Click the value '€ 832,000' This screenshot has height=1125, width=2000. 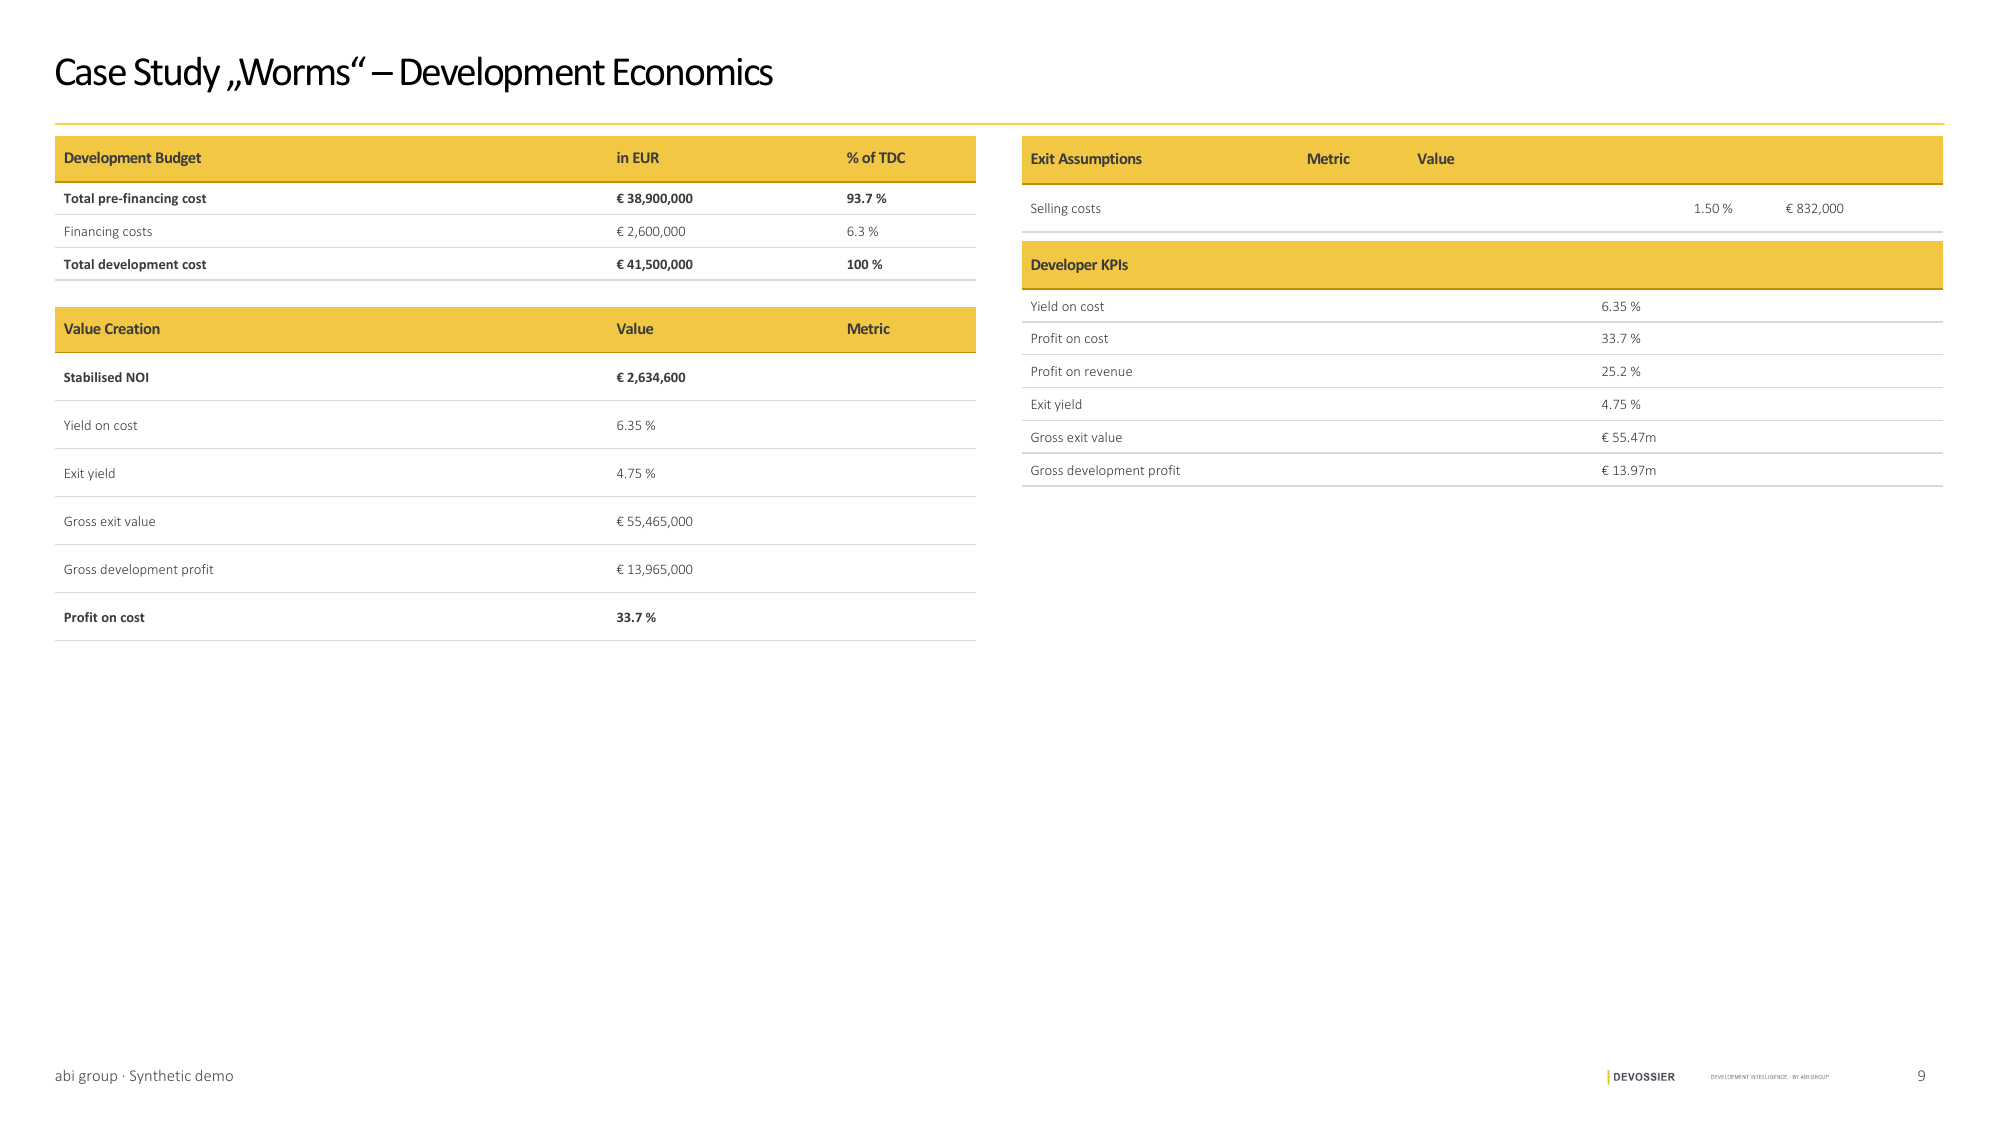point(1814,209)
